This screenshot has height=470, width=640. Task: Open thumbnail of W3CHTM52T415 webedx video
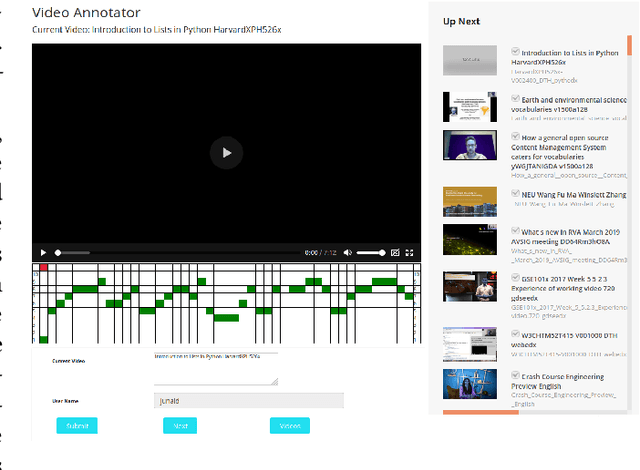coord(470,344)
